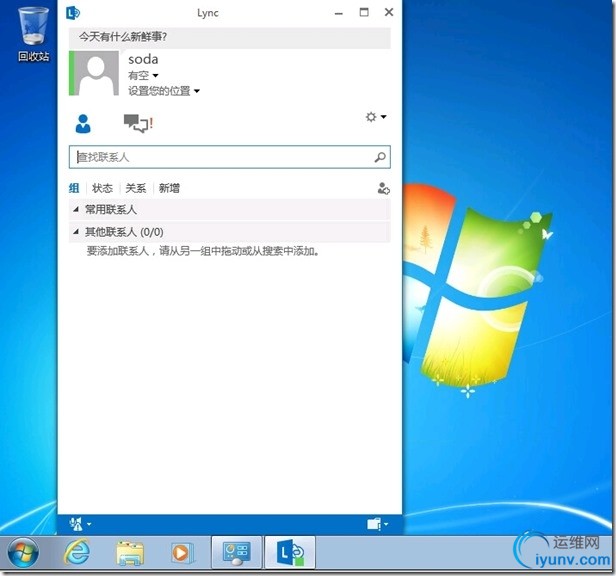Switch to the 关系 tab
The image size is (616, 576).
point(136,188)
